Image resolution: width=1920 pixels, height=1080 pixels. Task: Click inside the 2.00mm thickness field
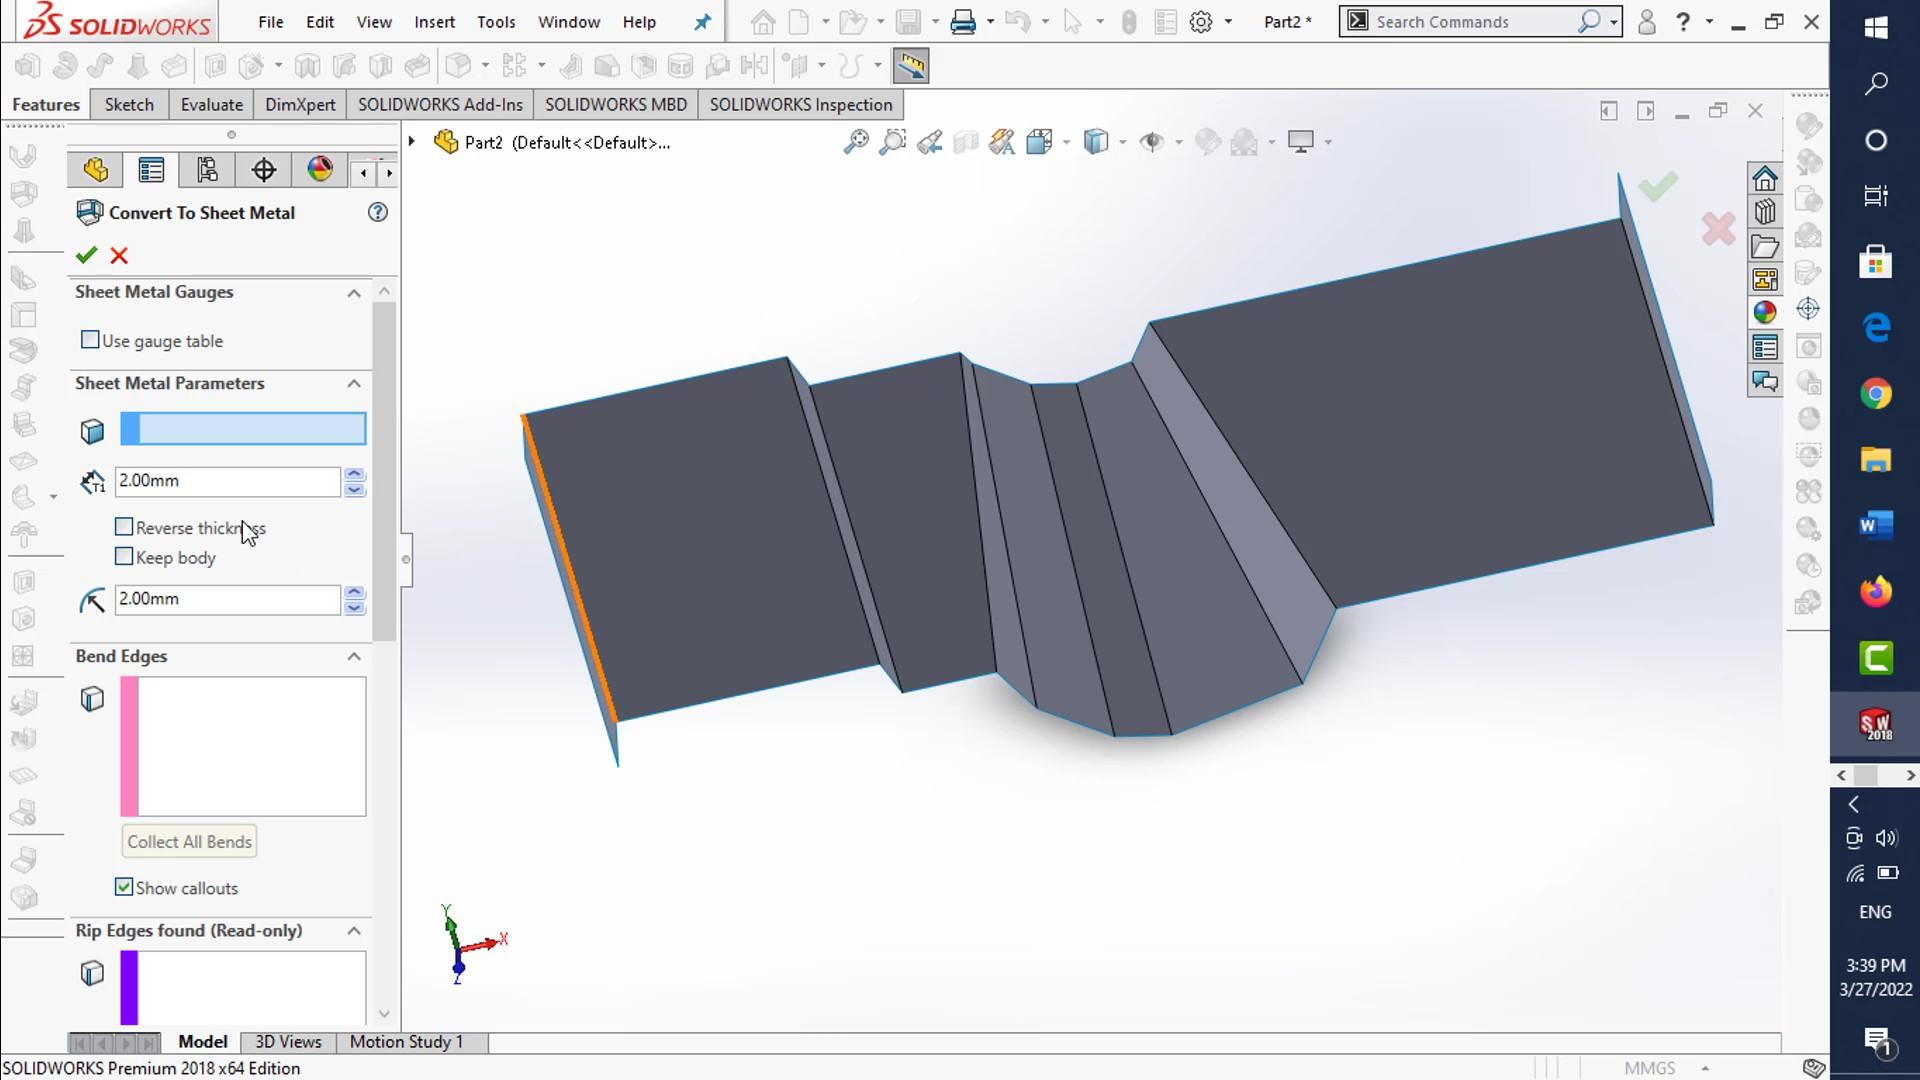tap(227, 481)
